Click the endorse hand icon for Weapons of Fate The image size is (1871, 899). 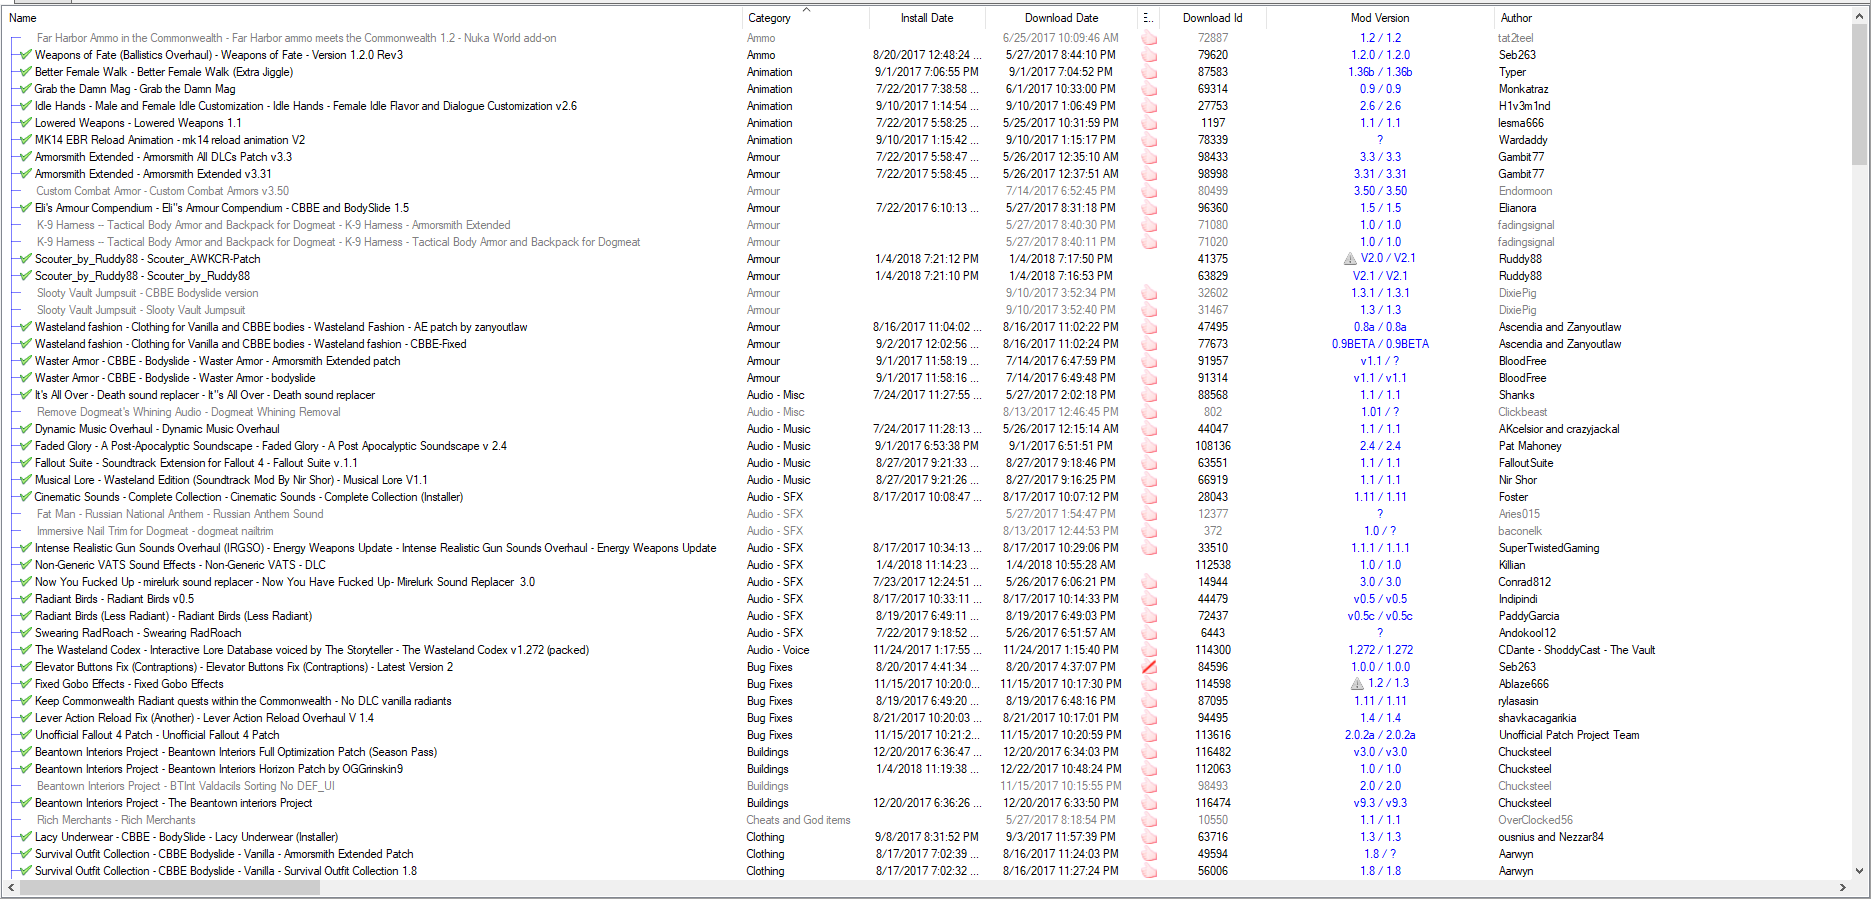pyautogui.click(x=1149, y=55)
